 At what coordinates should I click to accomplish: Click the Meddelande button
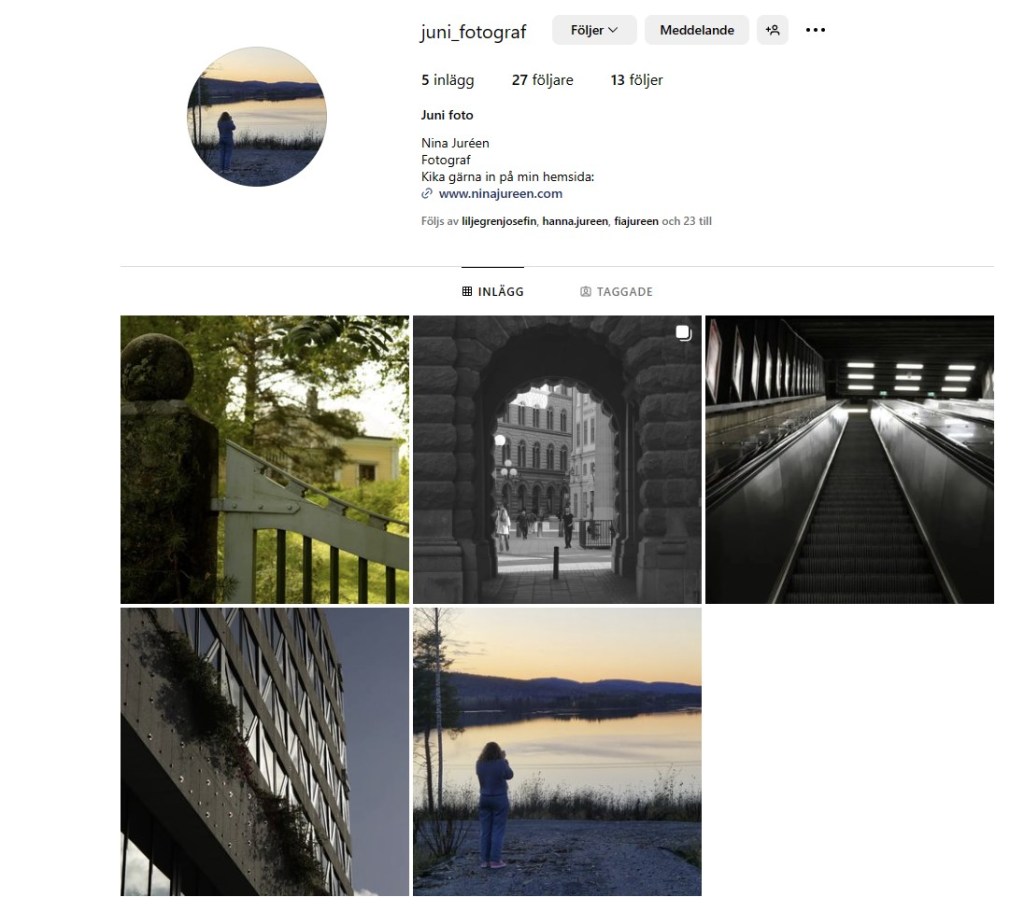point(697,30)
